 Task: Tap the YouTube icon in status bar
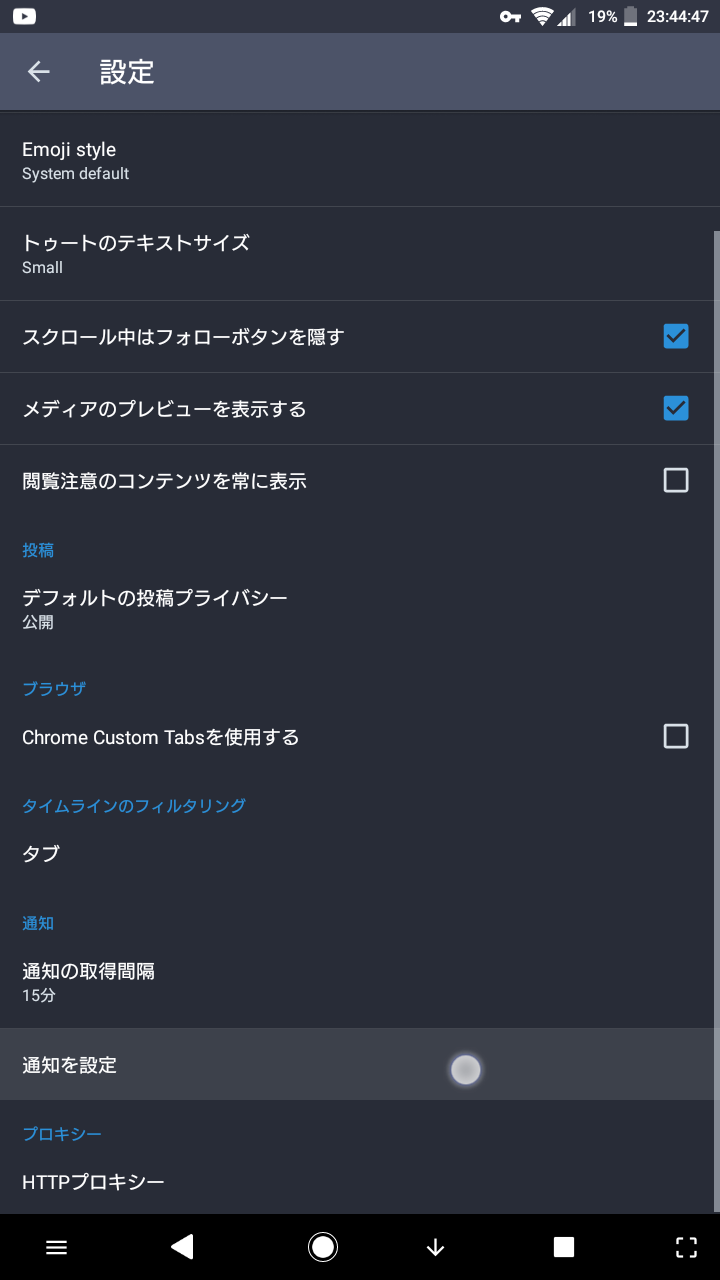tap(24, 16)
